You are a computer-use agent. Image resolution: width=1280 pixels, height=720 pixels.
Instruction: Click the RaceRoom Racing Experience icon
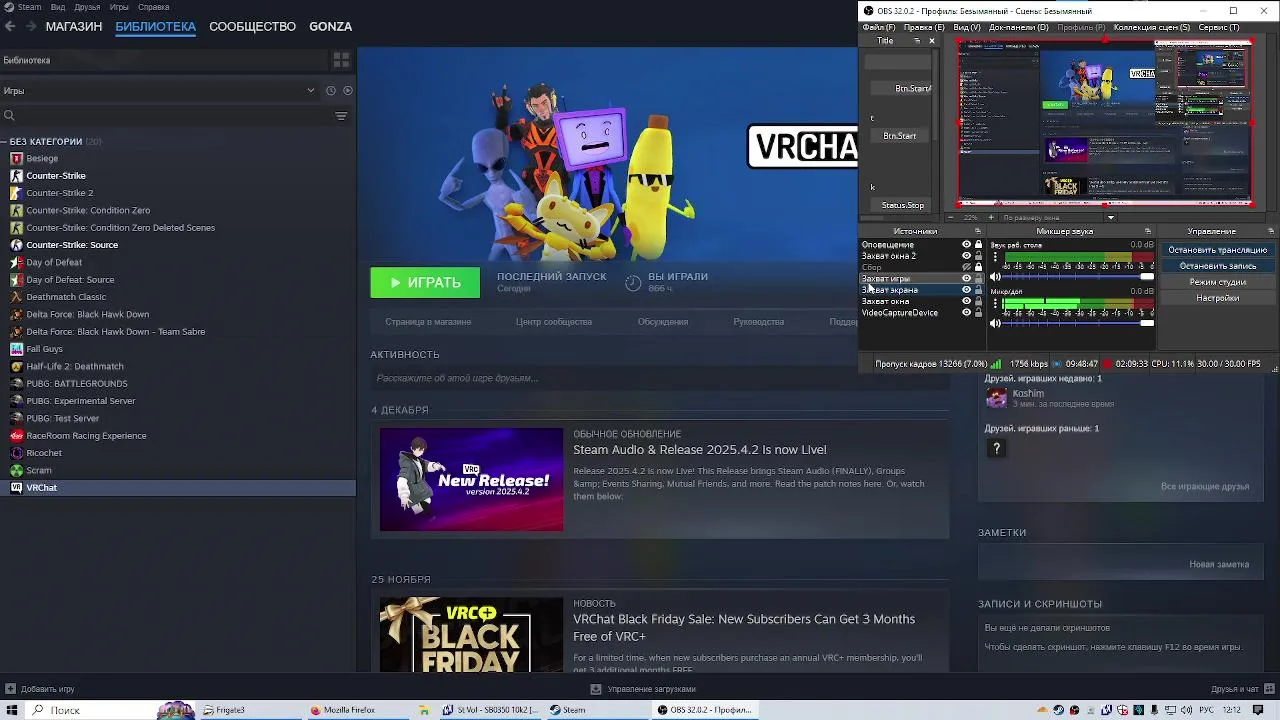(16, 436)
